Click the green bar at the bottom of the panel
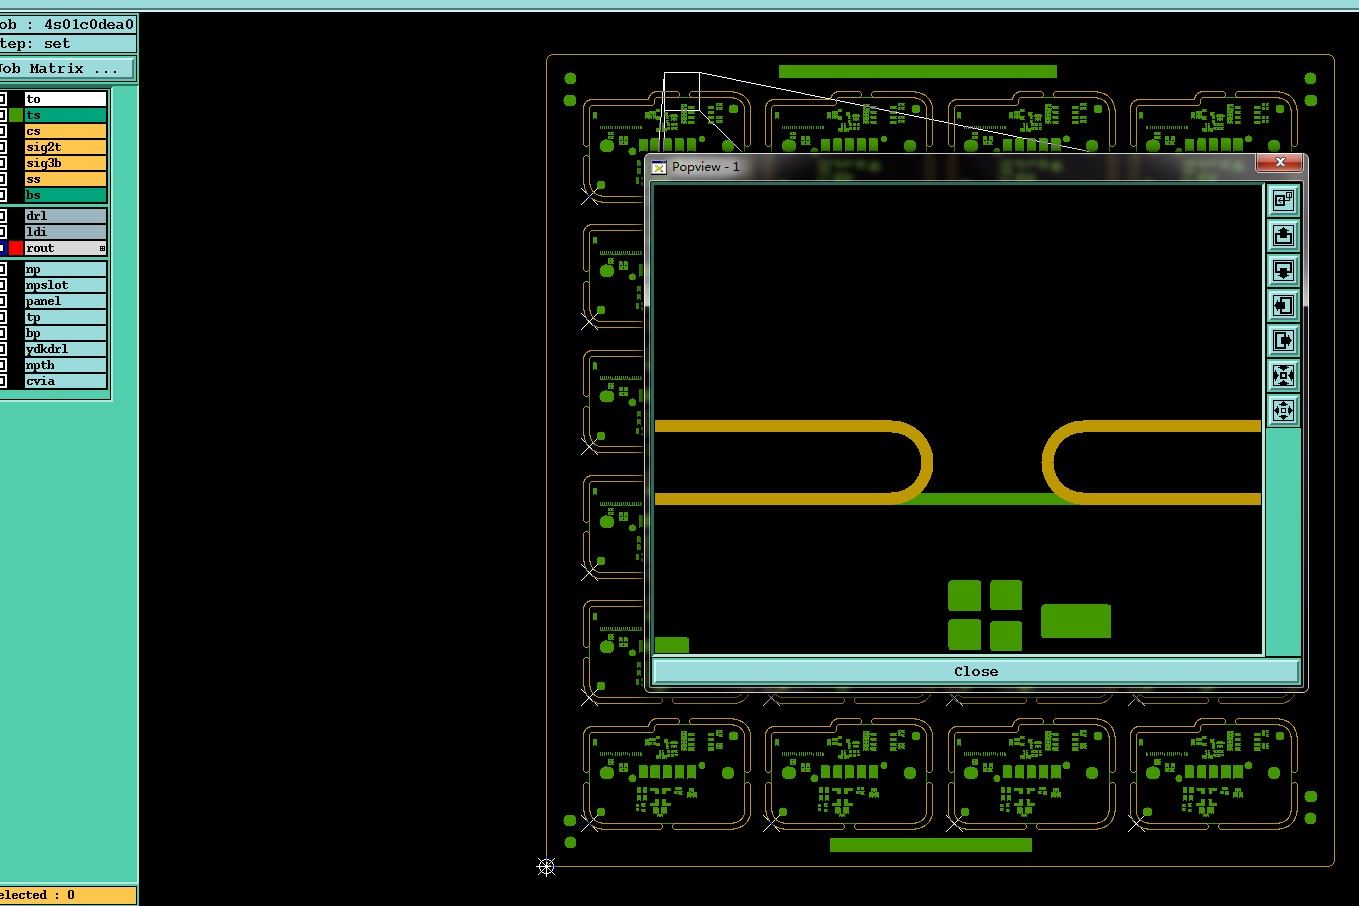This screenshot has height=906, width=1359. pos(930,845)
